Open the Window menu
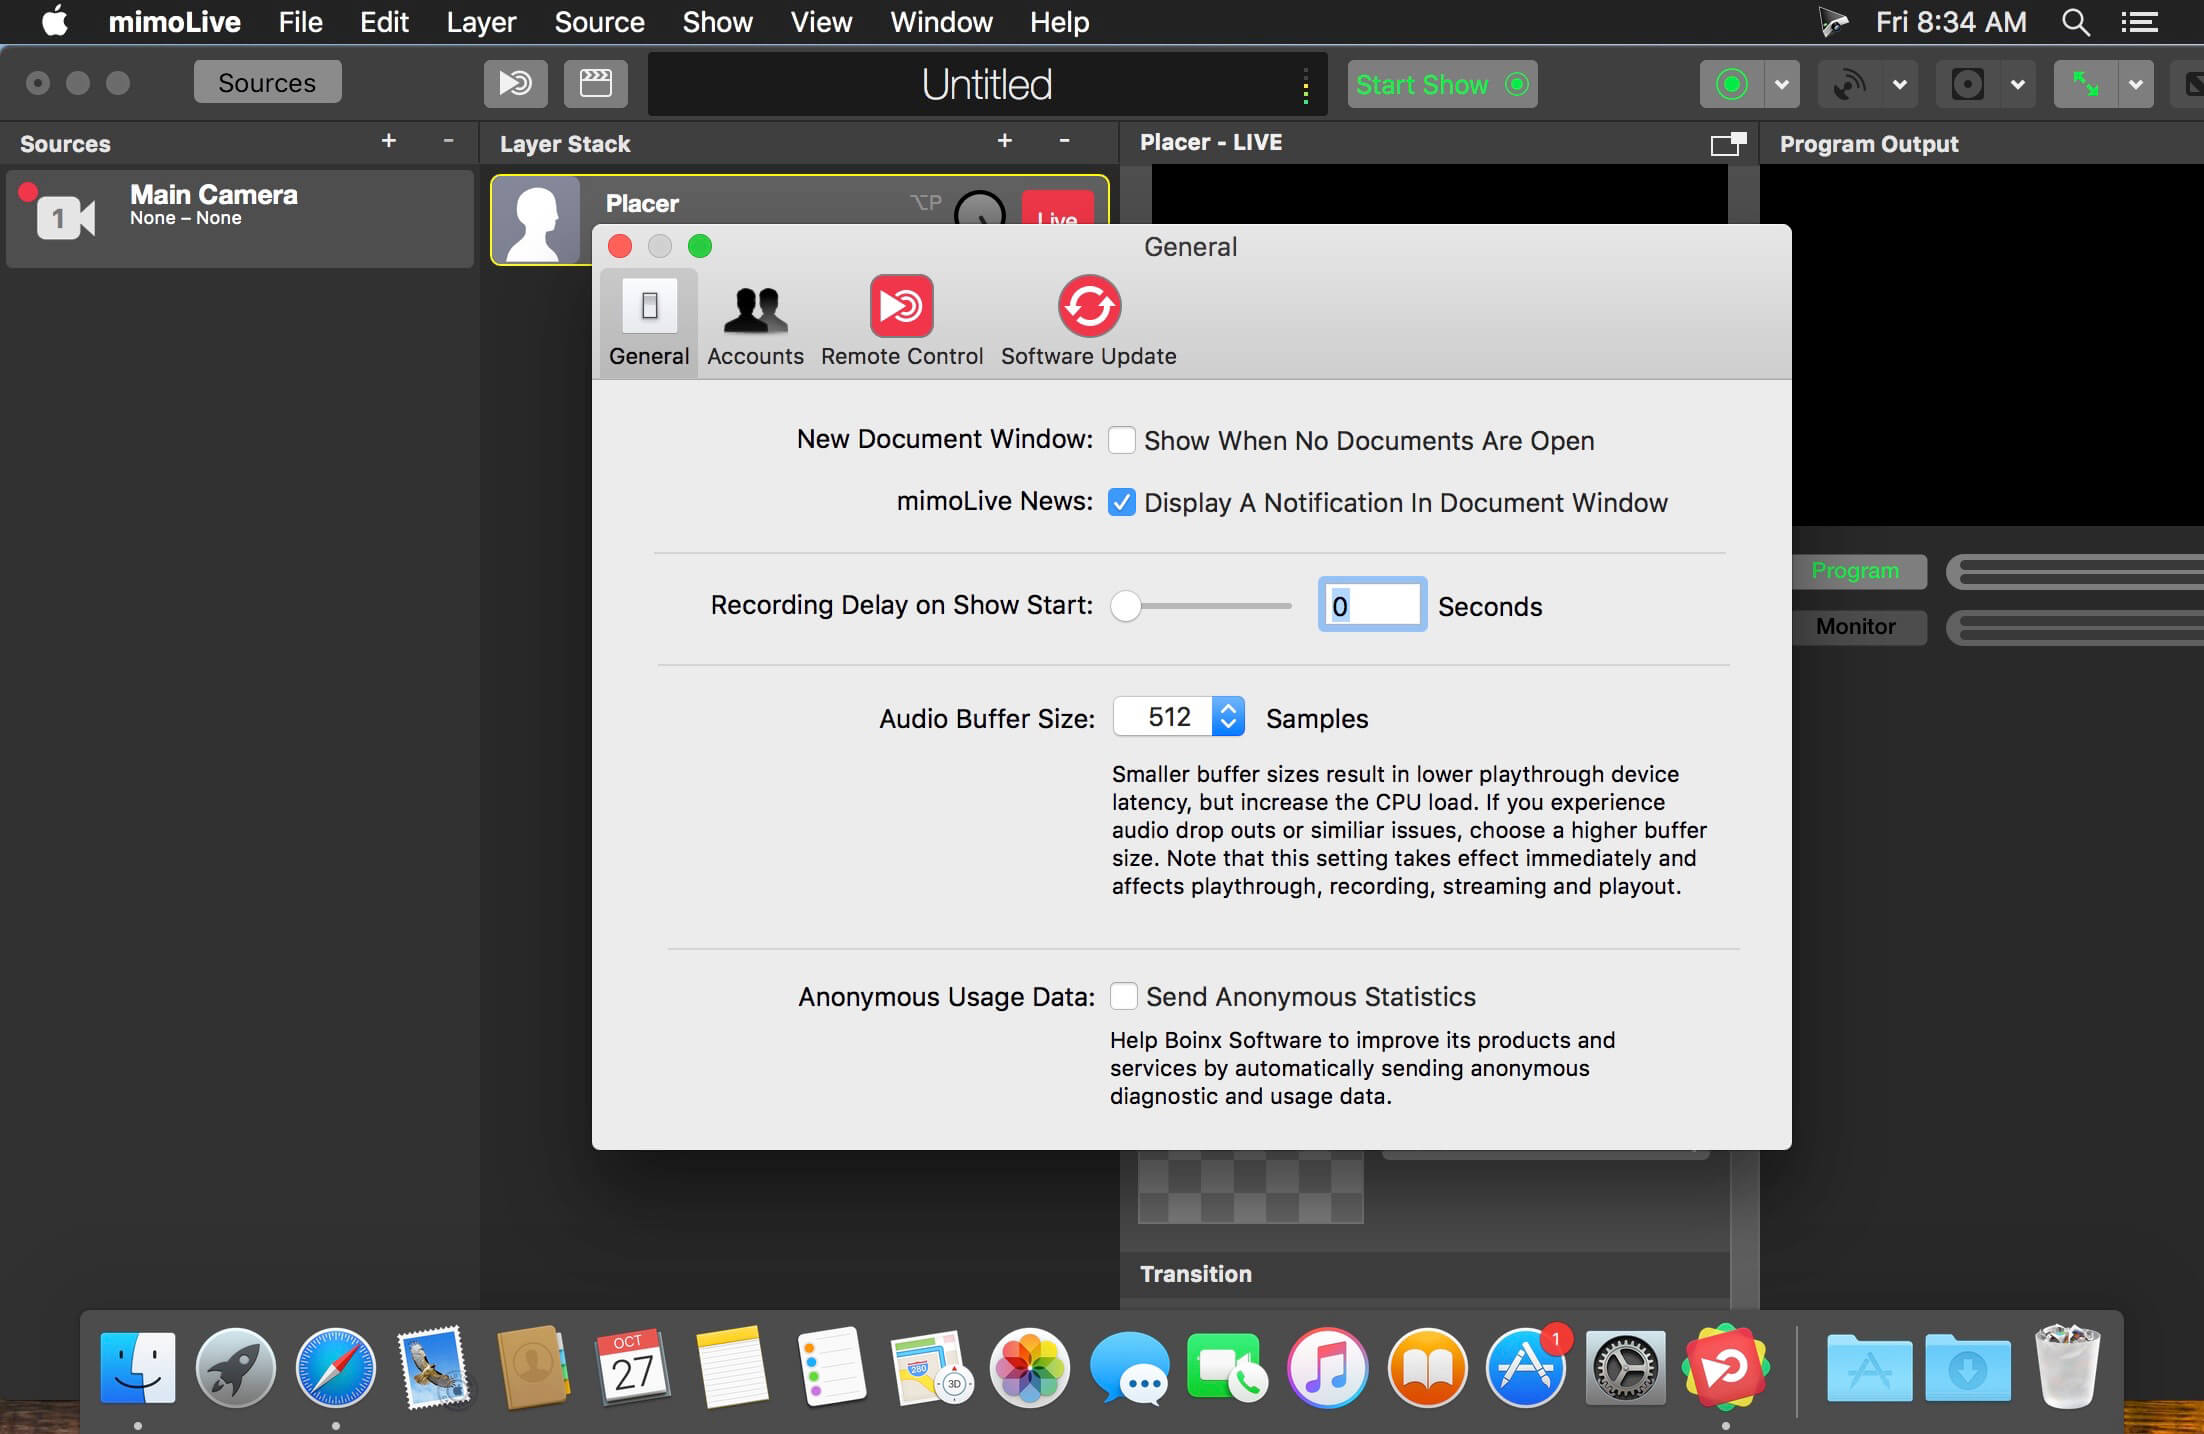Screen dimensions: 2204x1434 [x=941, y=22]
